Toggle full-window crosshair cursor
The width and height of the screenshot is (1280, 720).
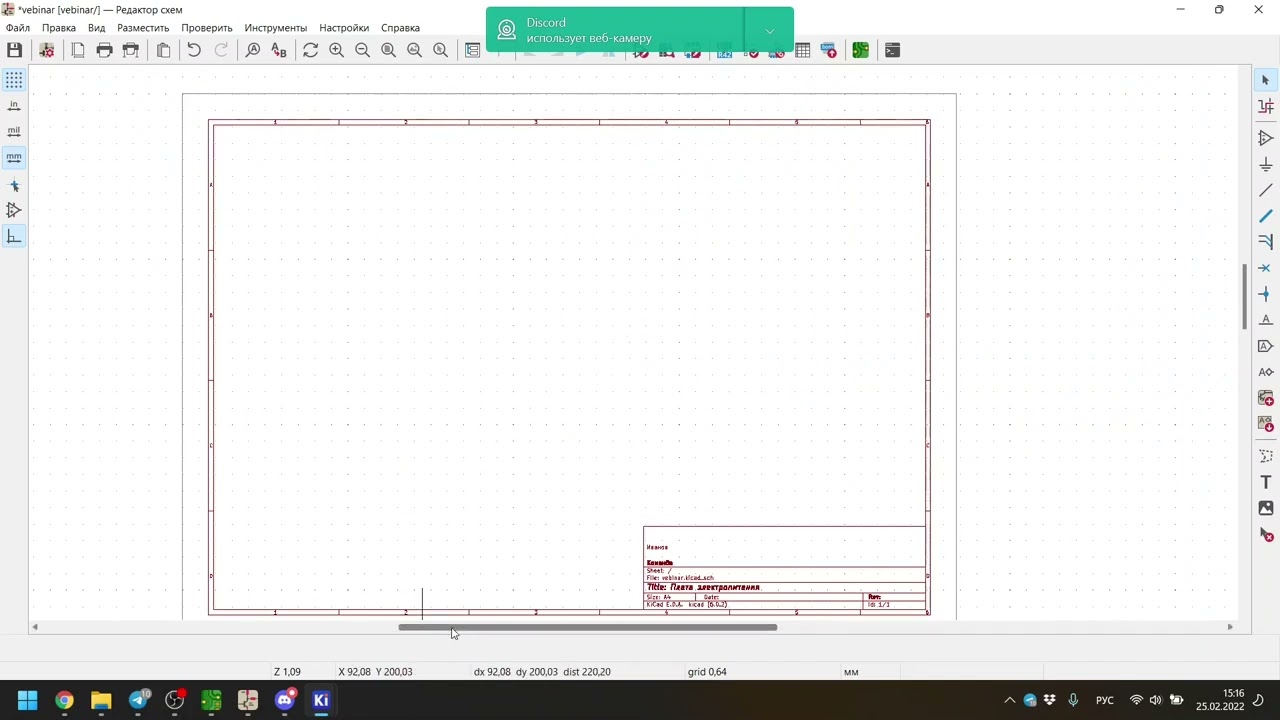pos(14,185)
